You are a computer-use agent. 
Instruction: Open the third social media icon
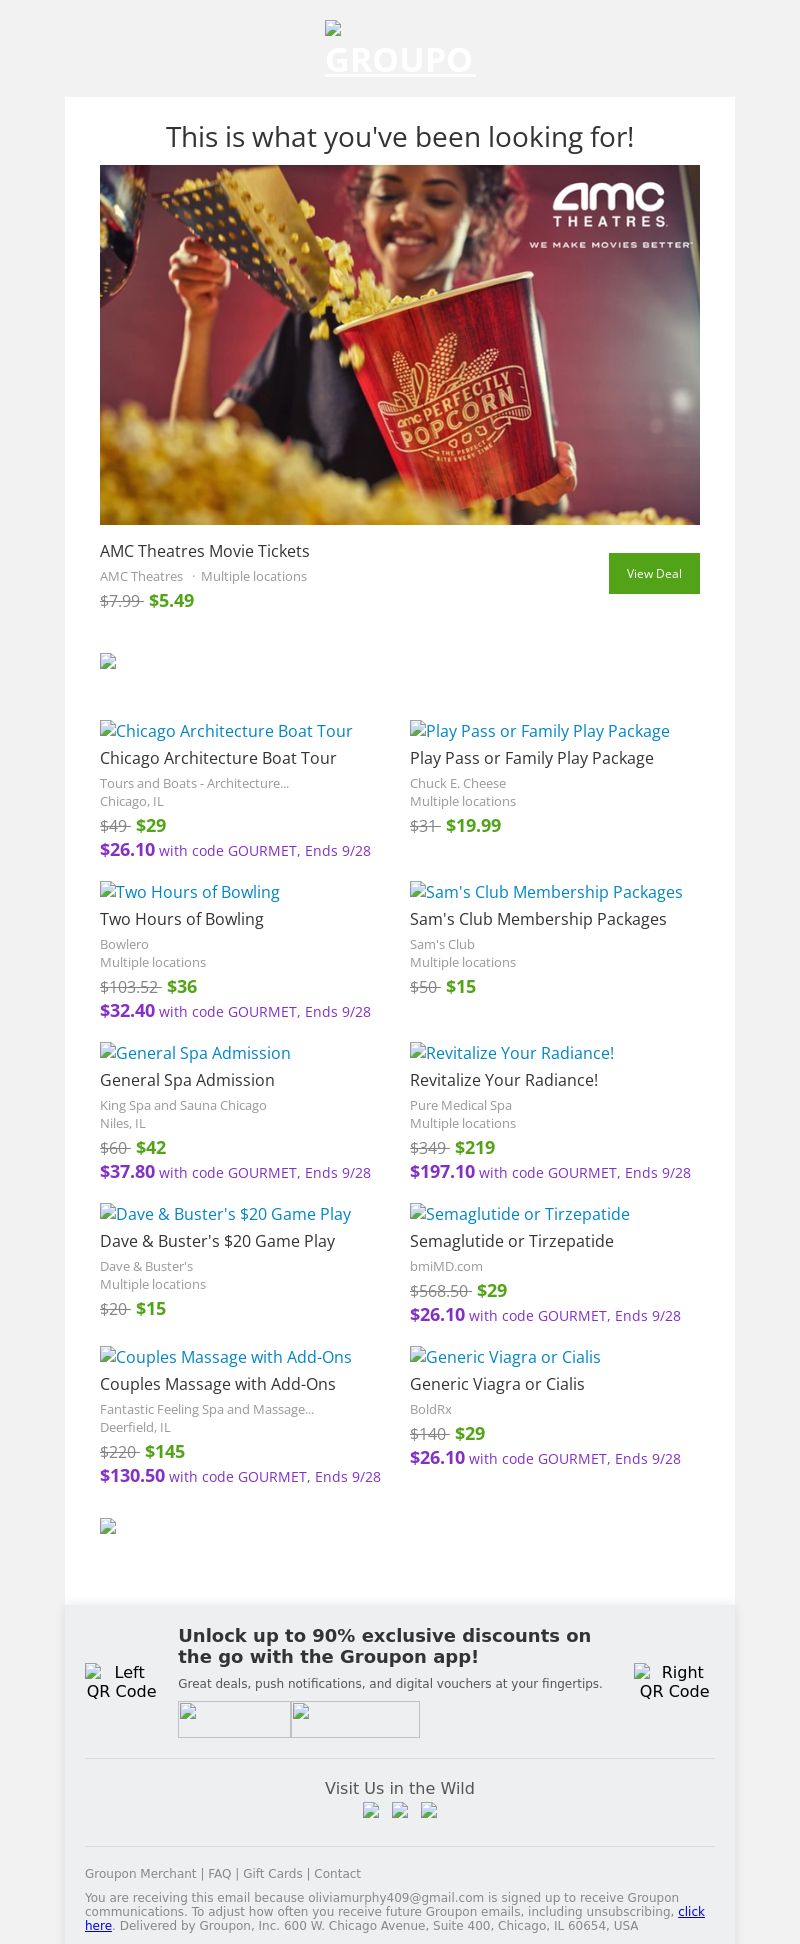429,1810
